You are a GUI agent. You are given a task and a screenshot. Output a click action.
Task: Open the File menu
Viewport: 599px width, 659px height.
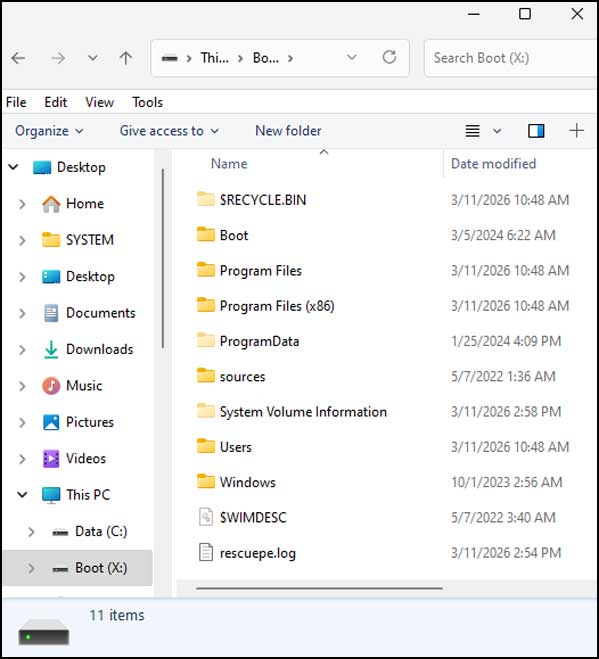pyautogui.click(x=16, y=102)
